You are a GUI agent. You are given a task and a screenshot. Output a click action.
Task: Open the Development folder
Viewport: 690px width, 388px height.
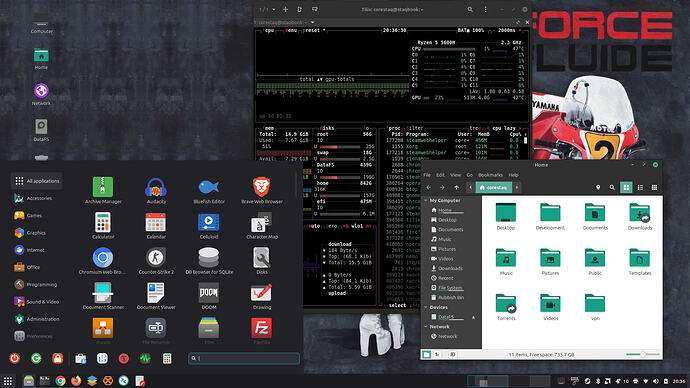coord(550,216)
